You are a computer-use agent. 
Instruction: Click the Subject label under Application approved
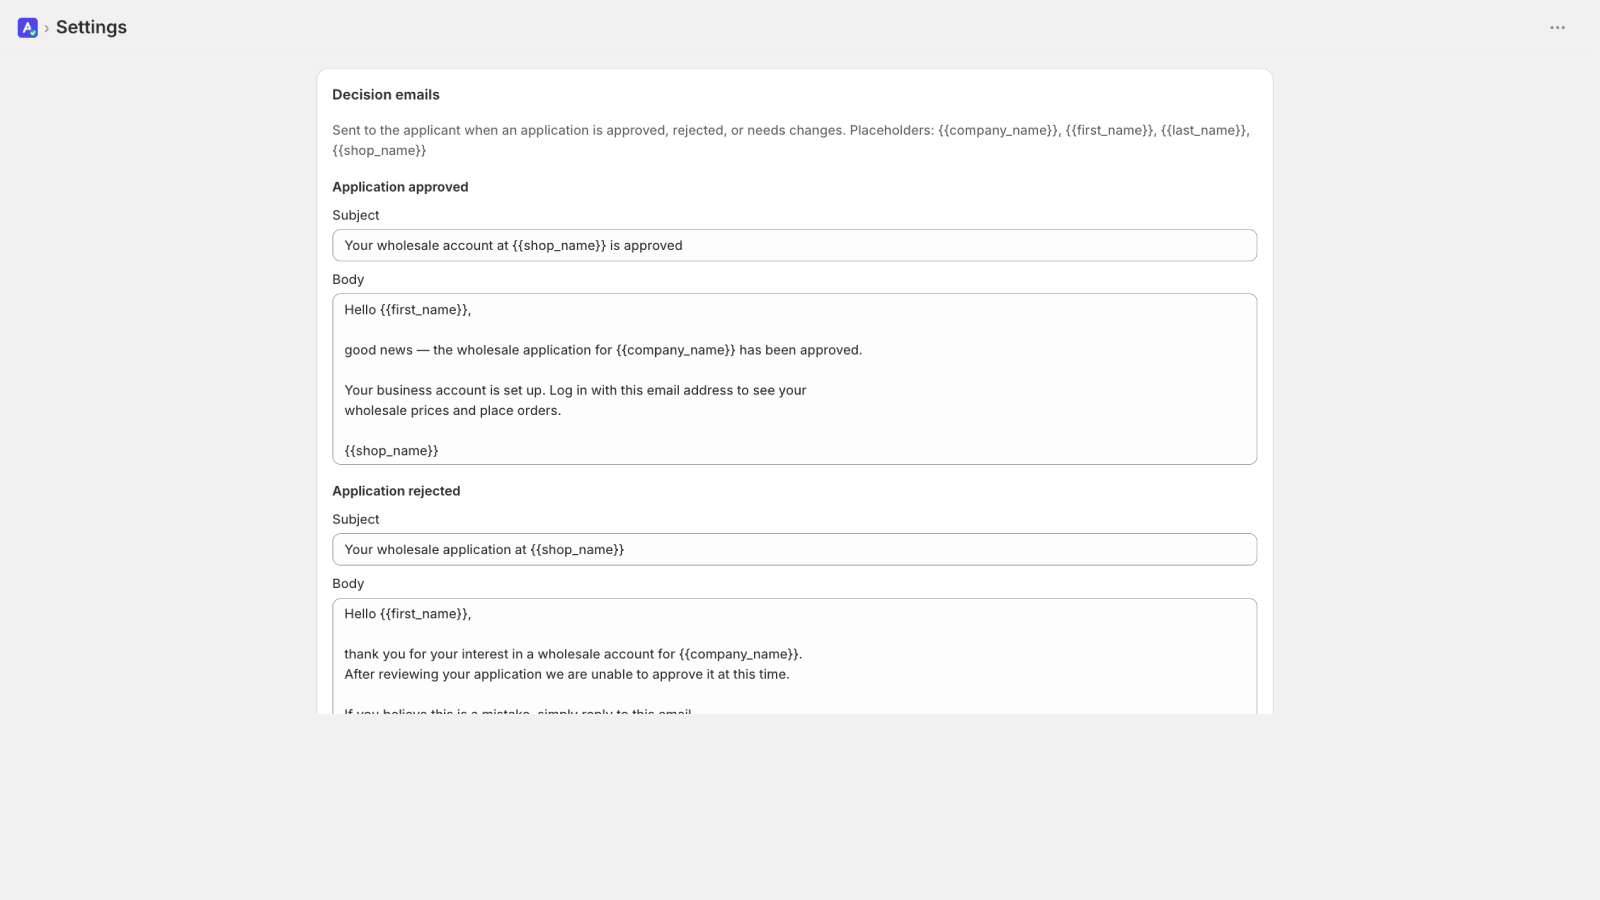[x=355, y=215]
